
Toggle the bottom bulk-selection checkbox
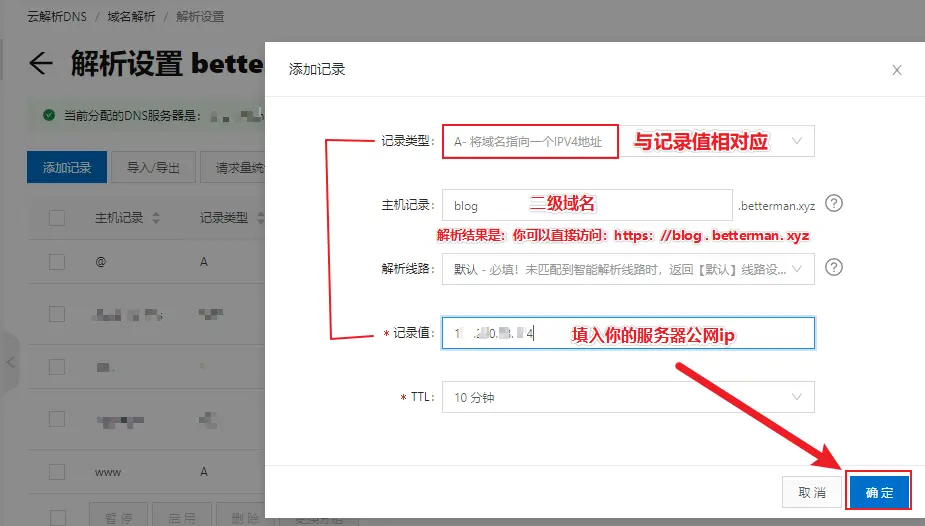[x=58, y=518]
